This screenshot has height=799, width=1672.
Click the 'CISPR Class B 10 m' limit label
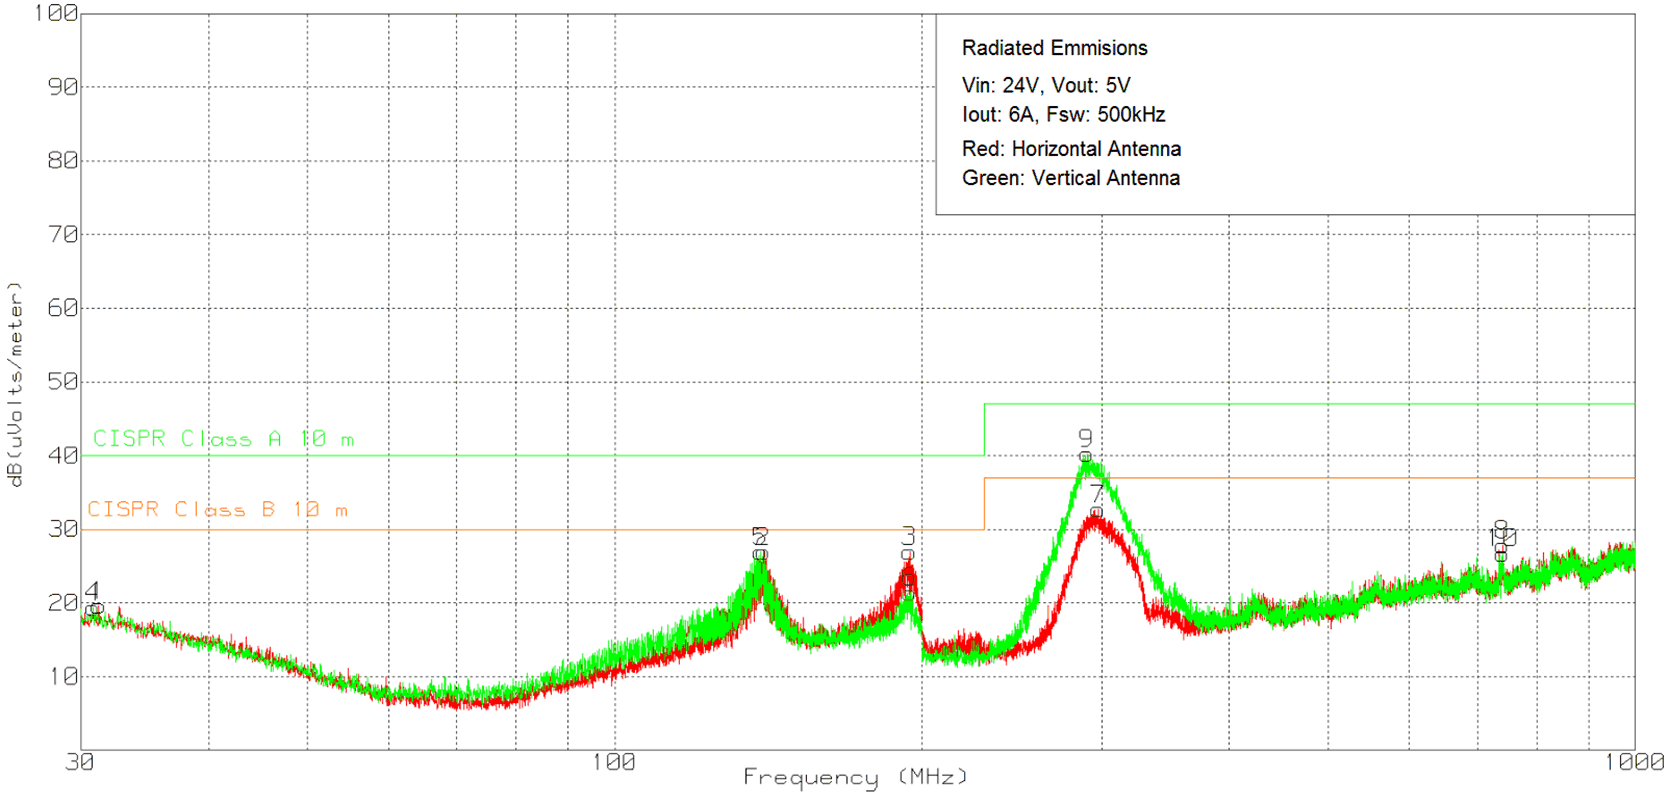tap(217, 509)
